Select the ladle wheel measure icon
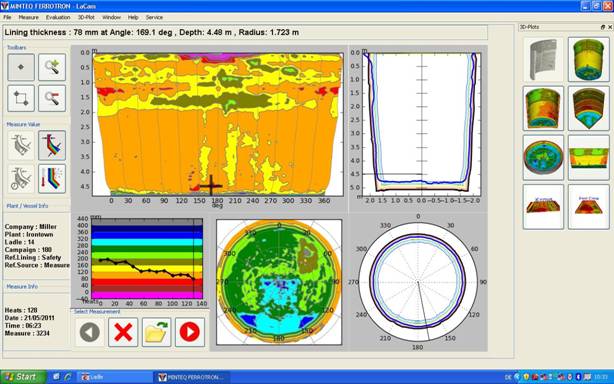614x384 pixels. pos(21,179)
